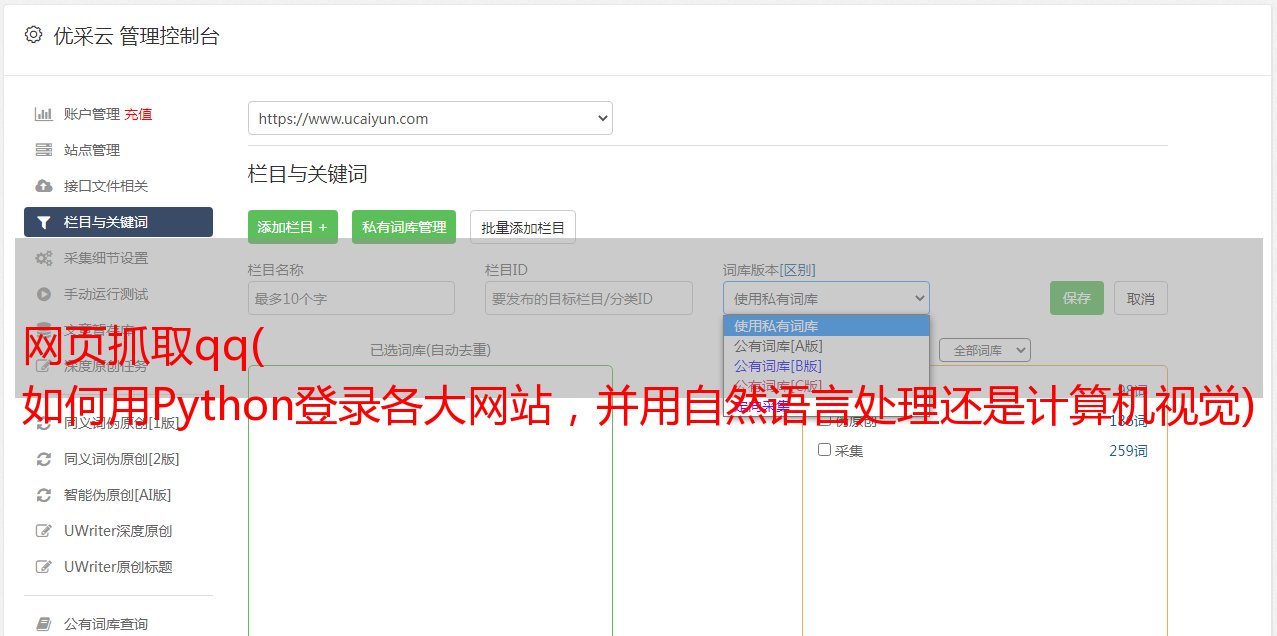Click the red 充值 link
Image resolution: width=1277 pixels, height=636 pixels.
coord(138,114)
